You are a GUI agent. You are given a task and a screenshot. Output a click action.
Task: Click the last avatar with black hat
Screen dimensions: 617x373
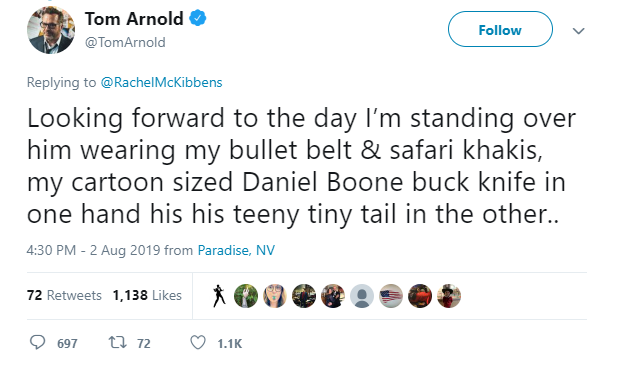tap(449, 296)
